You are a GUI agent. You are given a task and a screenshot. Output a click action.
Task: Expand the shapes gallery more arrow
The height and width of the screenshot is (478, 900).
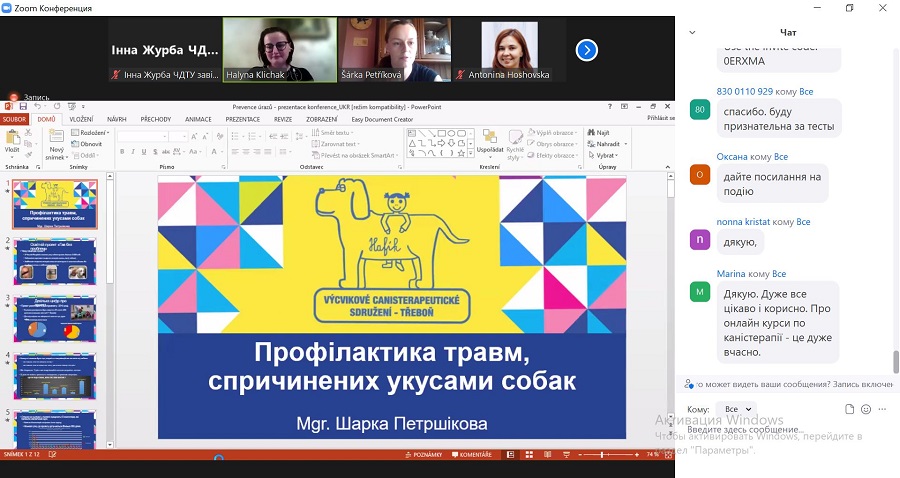[471, 154]
